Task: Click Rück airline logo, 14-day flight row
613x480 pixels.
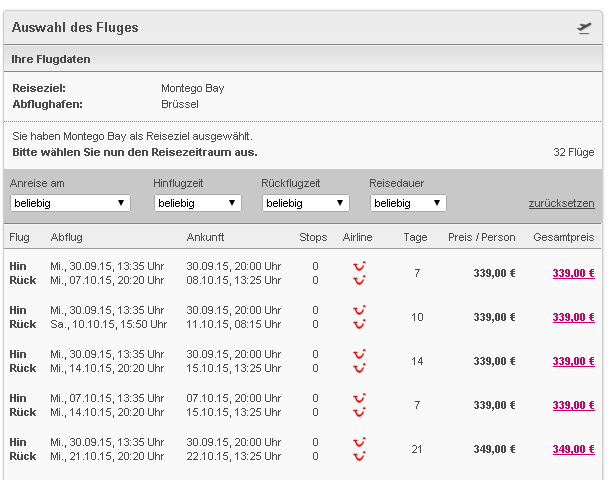Action: click(x=359, y=368)
